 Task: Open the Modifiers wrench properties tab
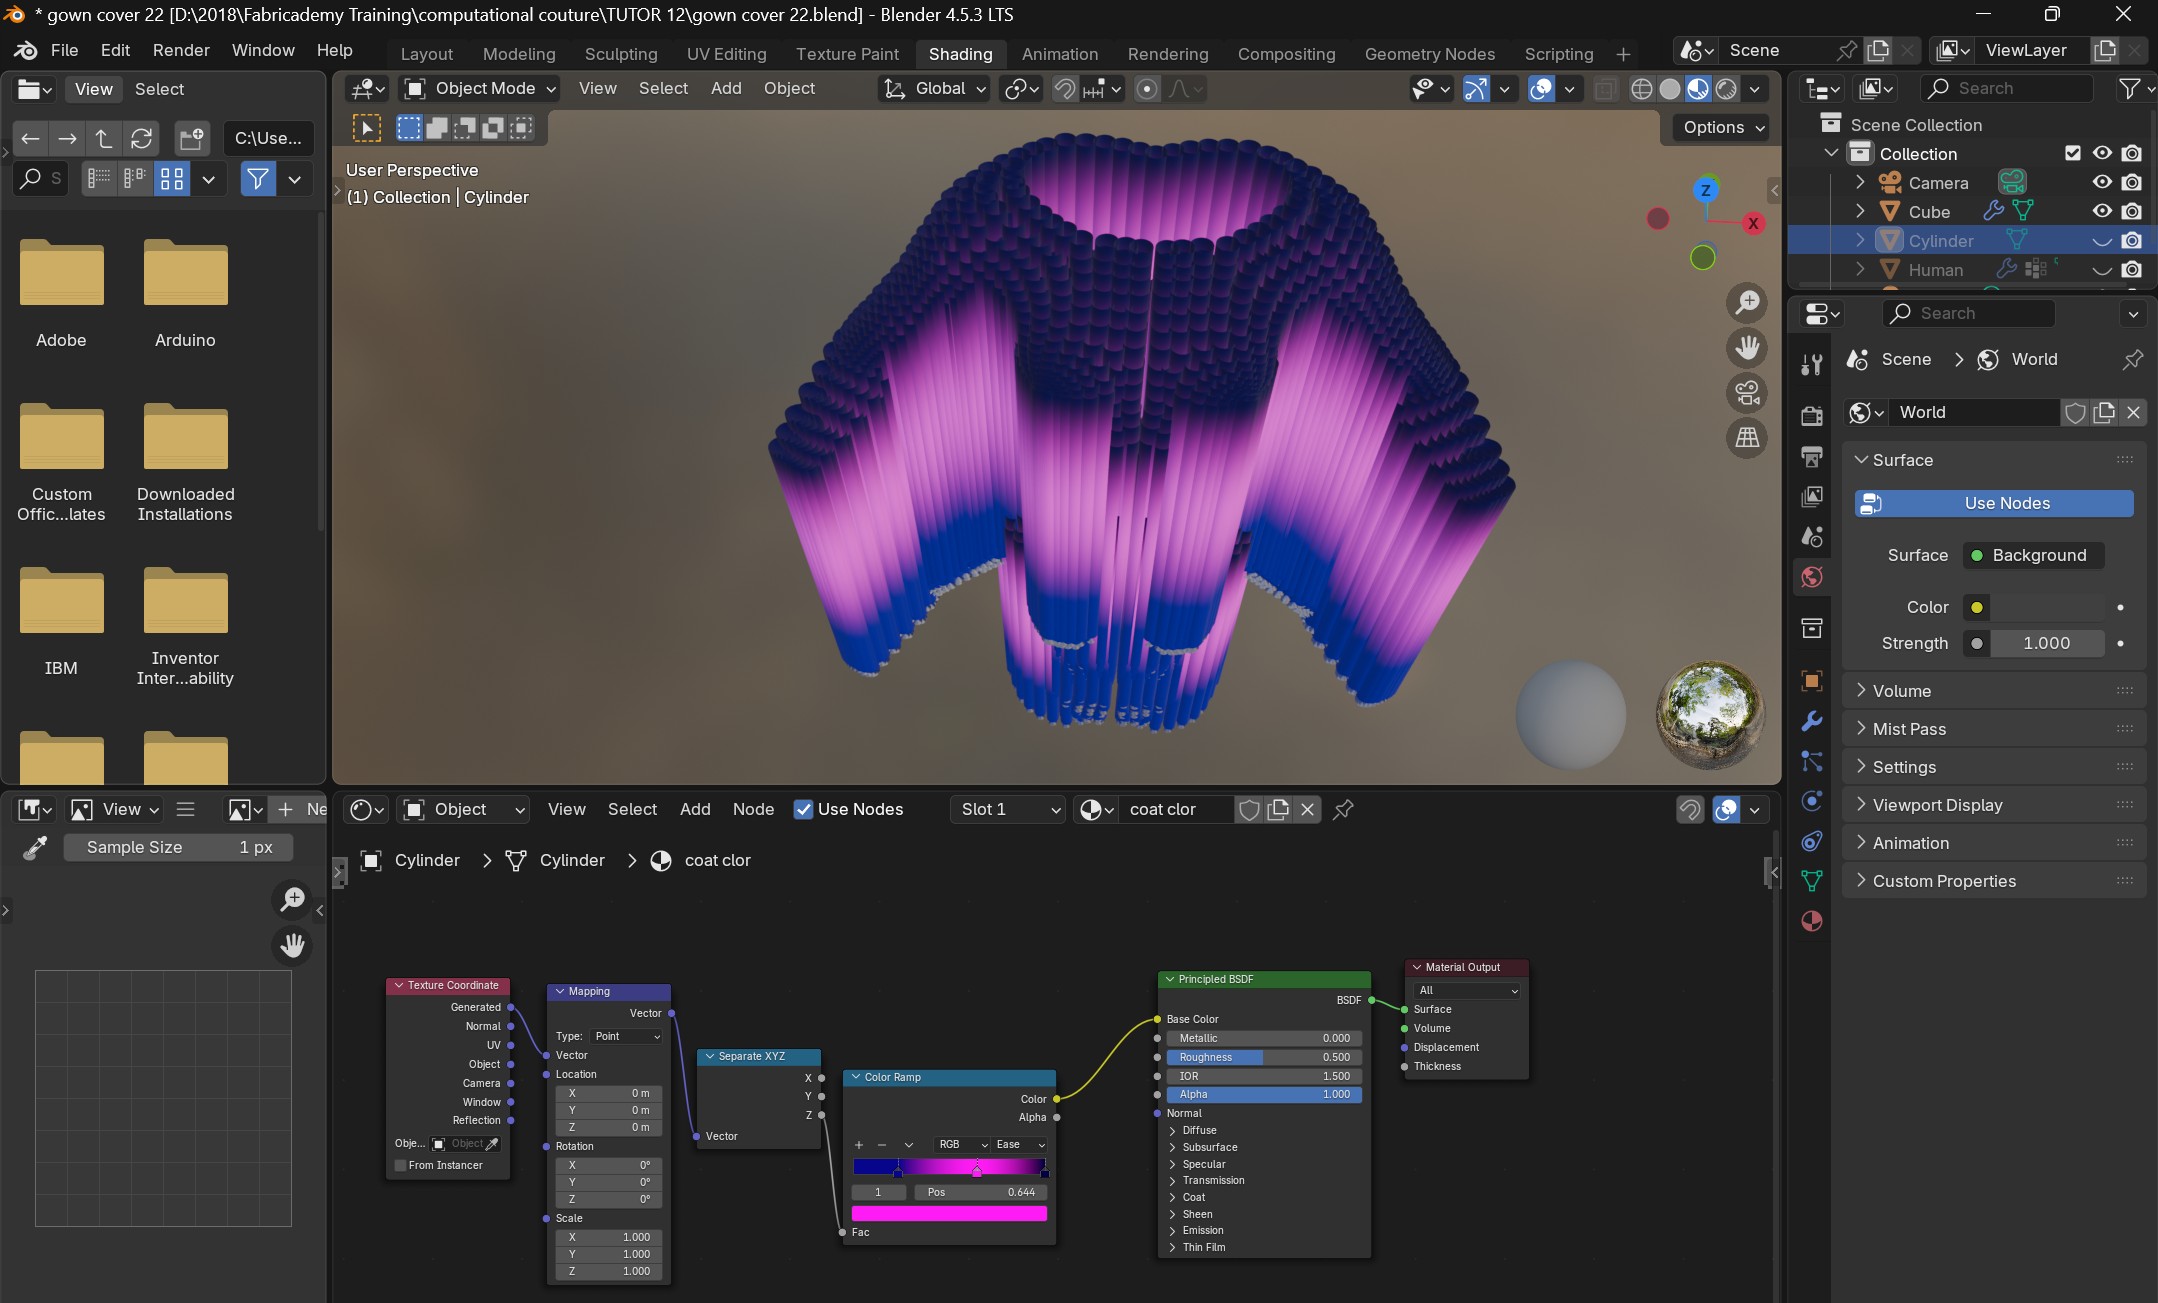coord(1811,721)
